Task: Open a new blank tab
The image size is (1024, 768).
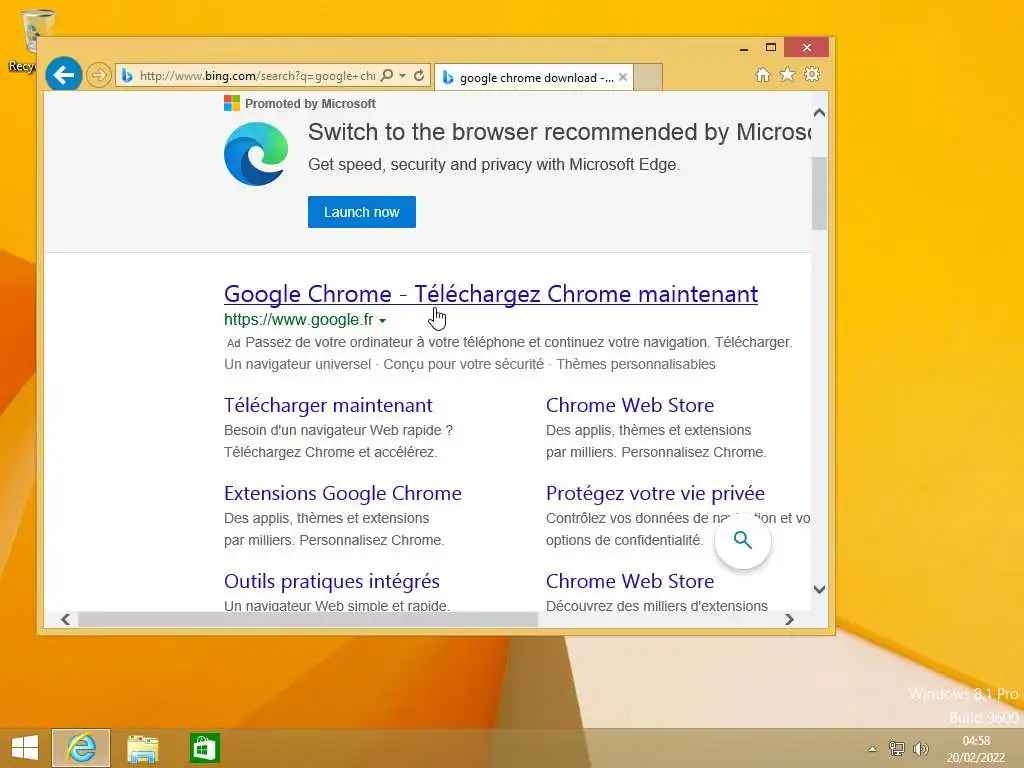Action: click(648, 77)
